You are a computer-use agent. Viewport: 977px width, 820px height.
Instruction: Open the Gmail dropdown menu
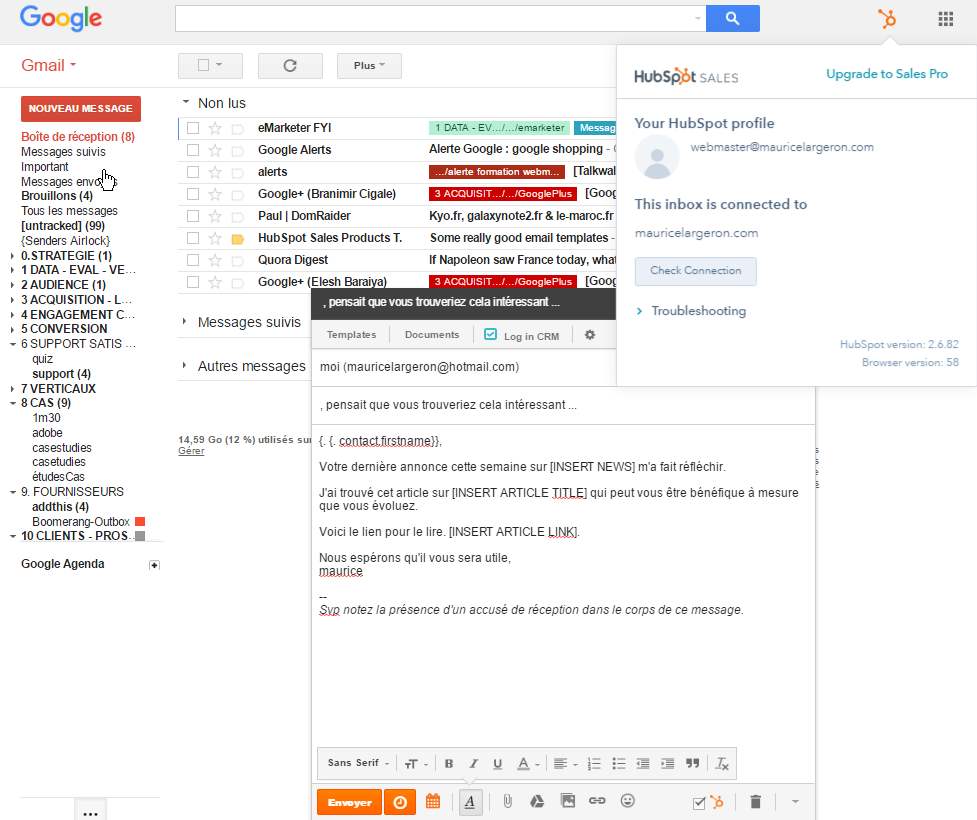click(x=49, y=65)
